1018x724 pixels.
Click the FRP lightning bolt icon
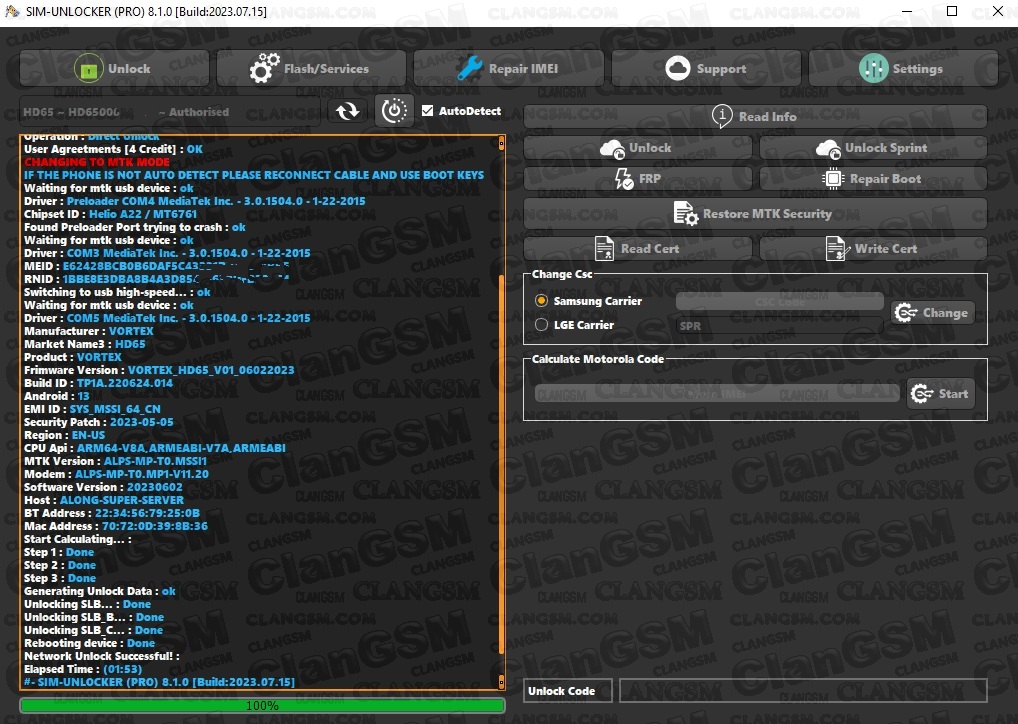[x=623, y=179]
